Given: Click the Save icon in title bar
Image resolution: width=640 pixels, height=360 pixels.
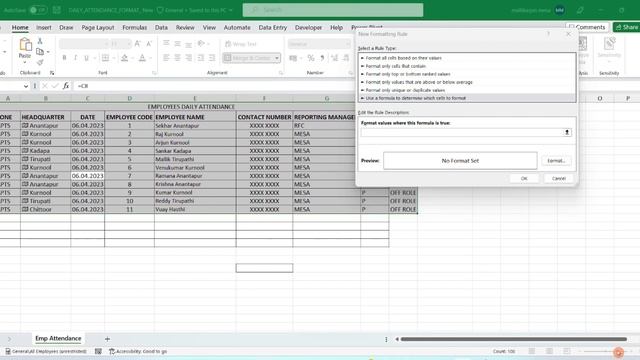Looking at the screenshot, I should pos(57,10).
